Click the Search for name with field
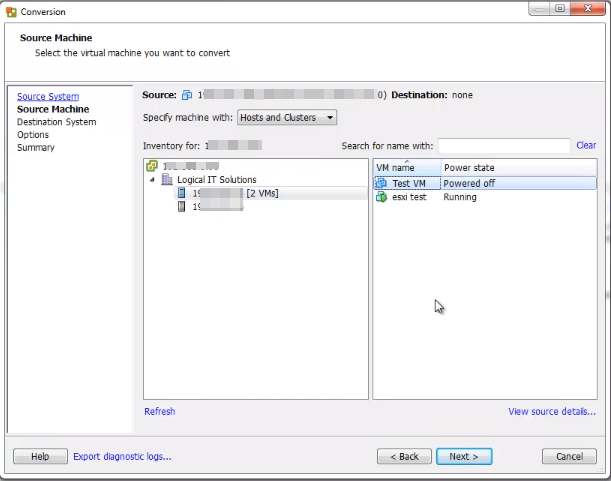Screen dimensions: 611x481 [x=504, y=146]
